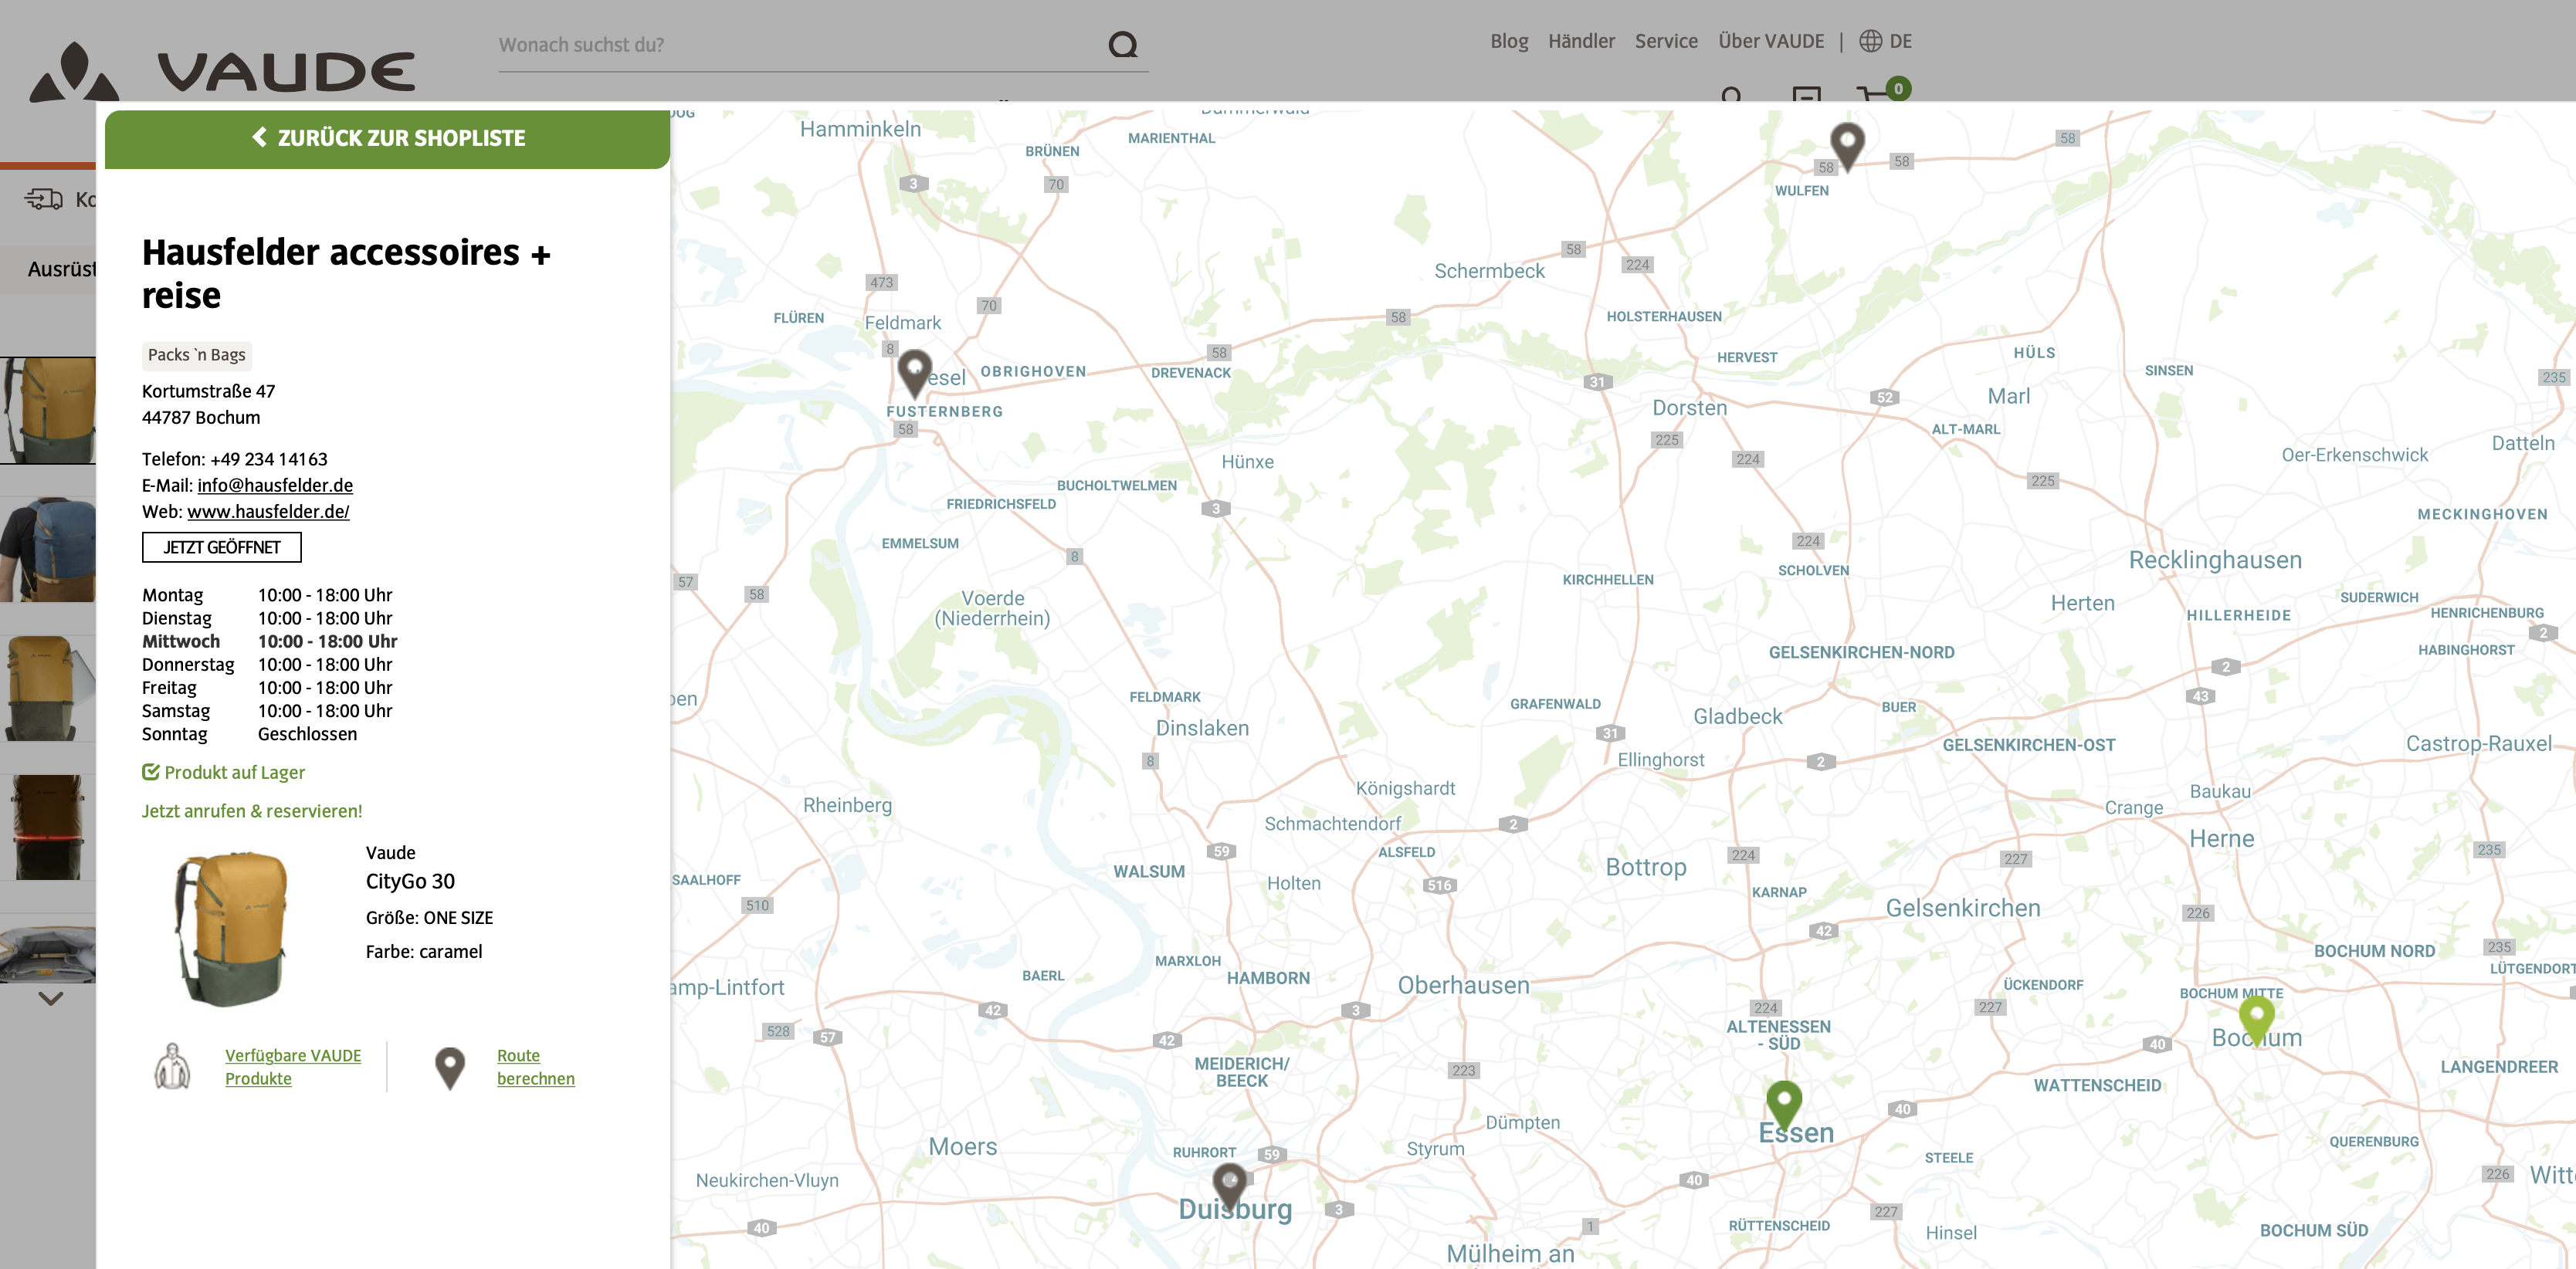Click the Sonntag Geschlossen row
The height and width of the screenshot is (1269, 2576).
249,734
